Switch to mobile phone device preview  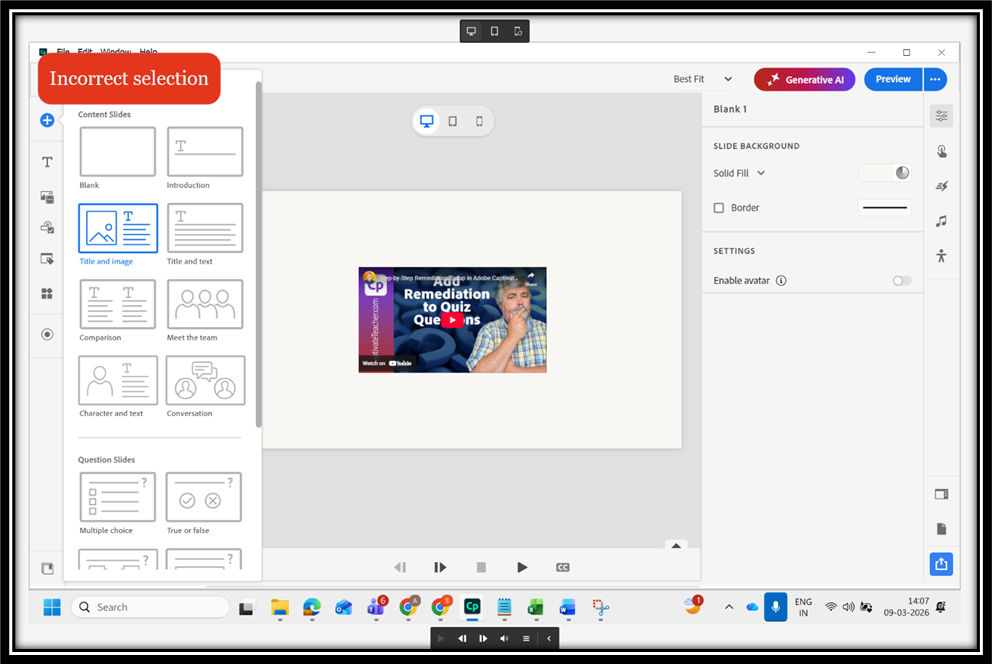(x=479, y=121)
